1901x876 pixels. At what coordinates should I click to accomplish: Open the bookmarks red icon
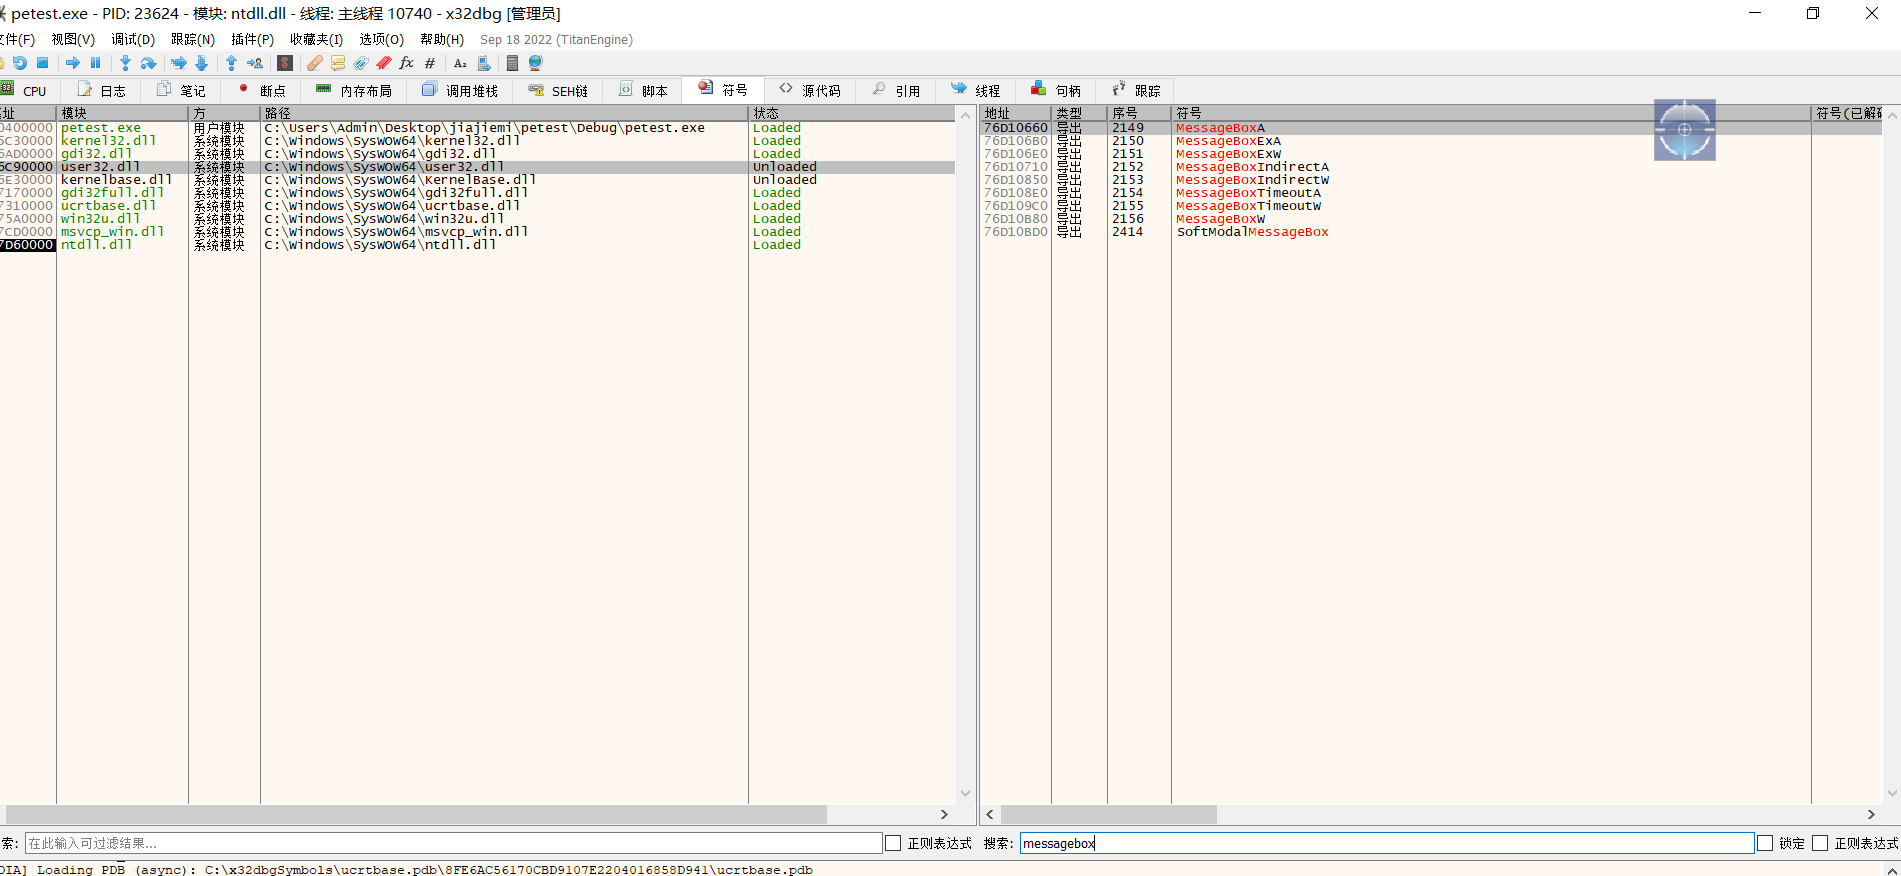pos(384,63)
